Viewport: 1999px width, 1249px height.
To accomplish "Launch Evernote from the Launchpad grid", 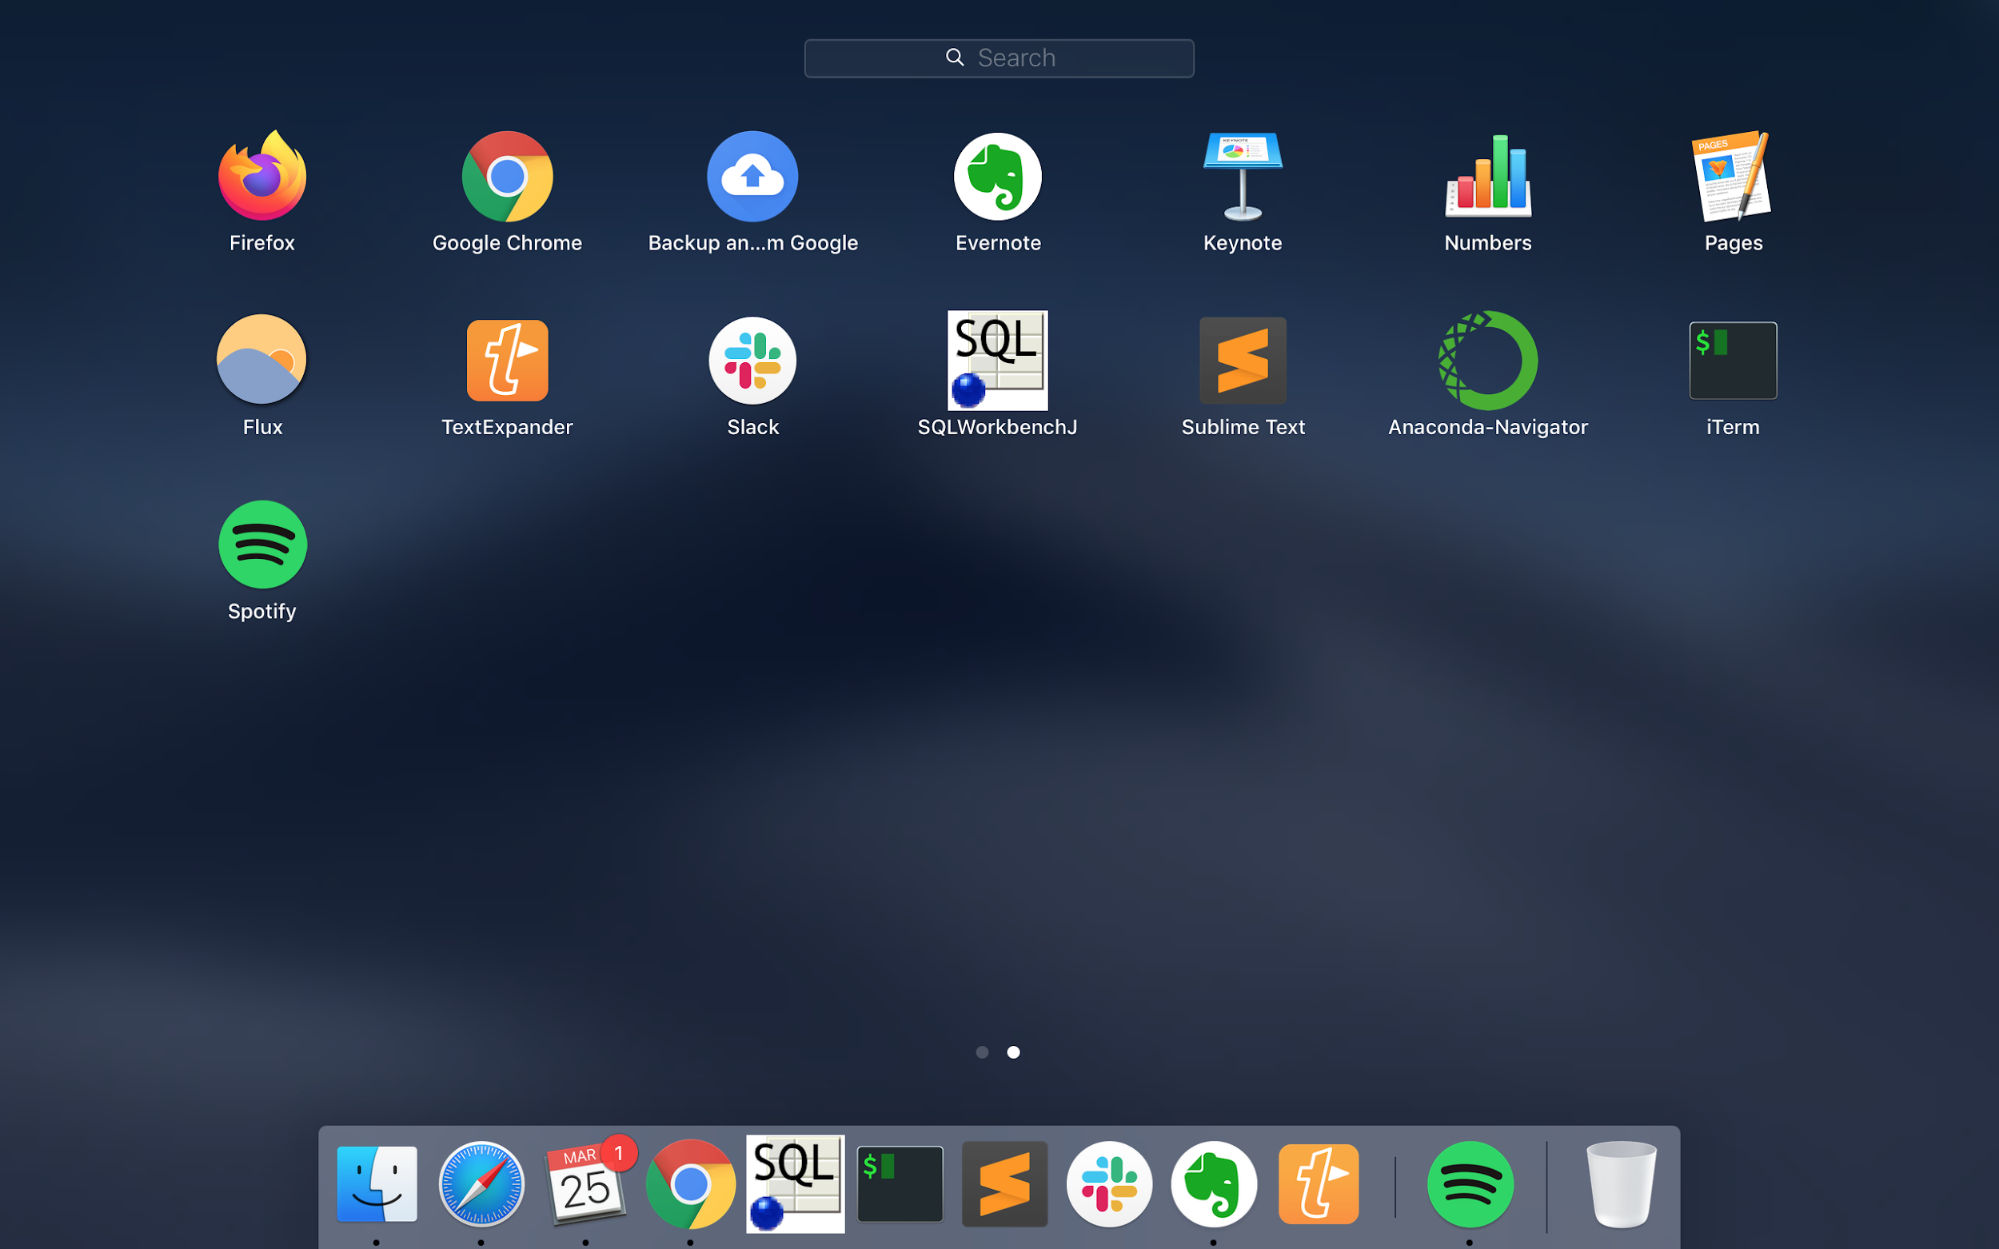I will 997,176.
